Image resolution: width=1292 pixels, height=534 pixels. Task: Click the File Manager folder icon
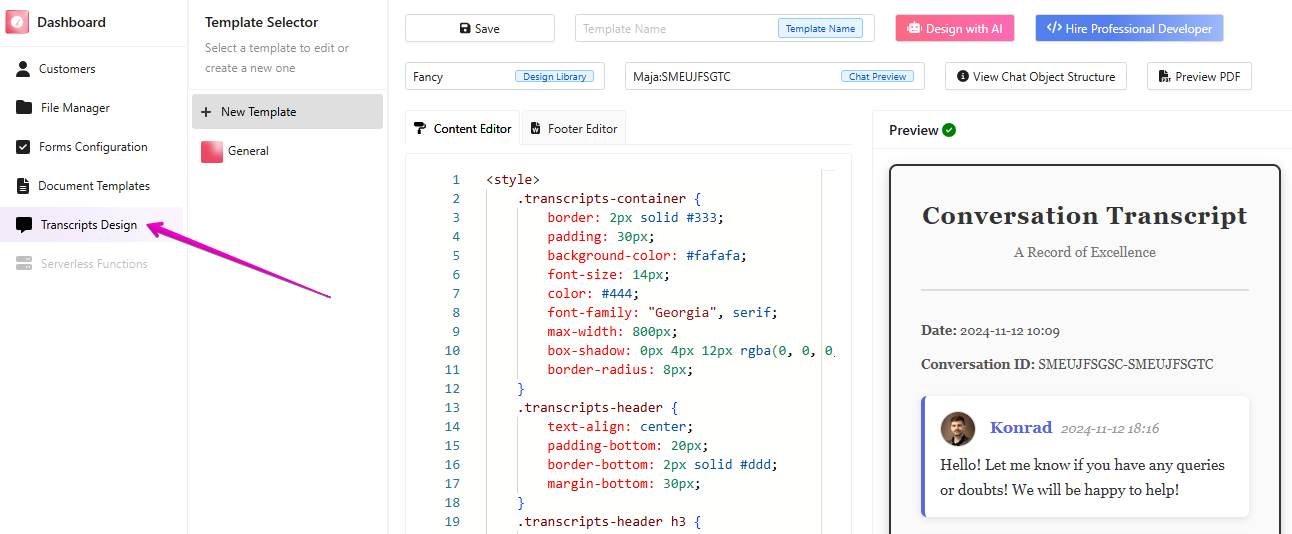click(x=24, y=108)
